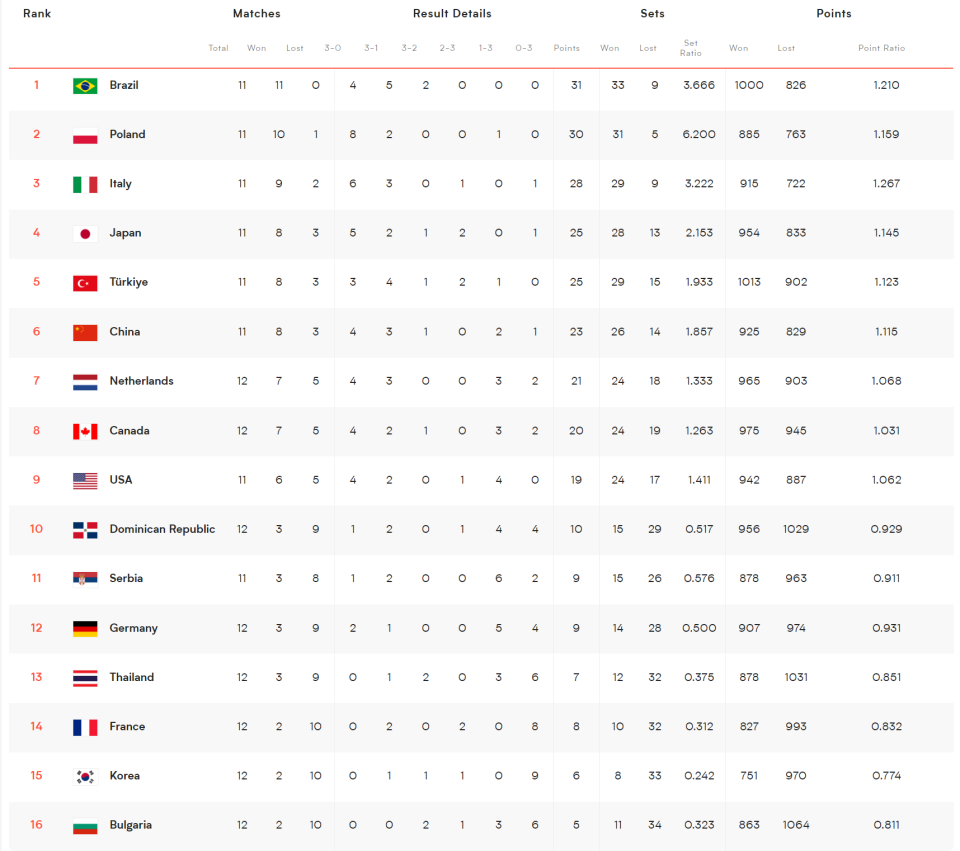Click the Türkiye flag icon
960x851 pixels.
pos(85,283)
